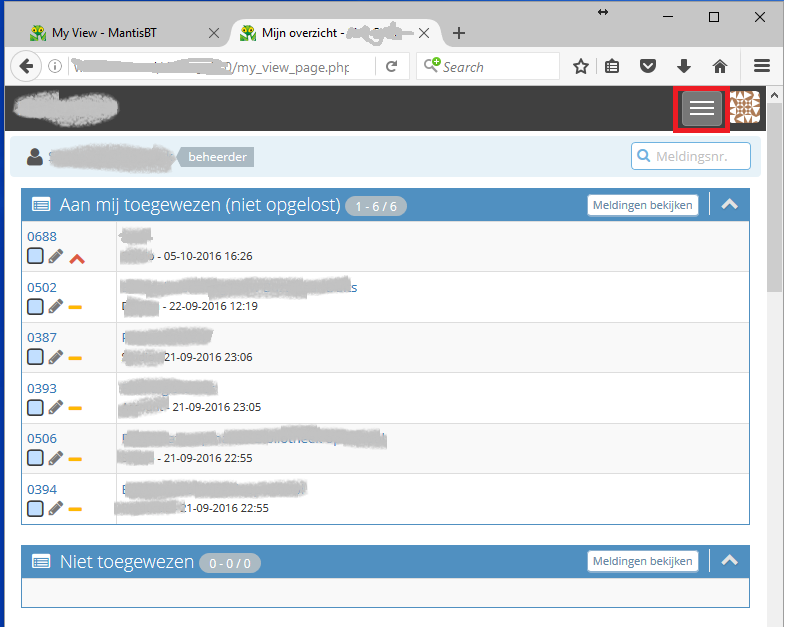Collapse the 'Aan mij toegewezen' panel

pos(729,204)
